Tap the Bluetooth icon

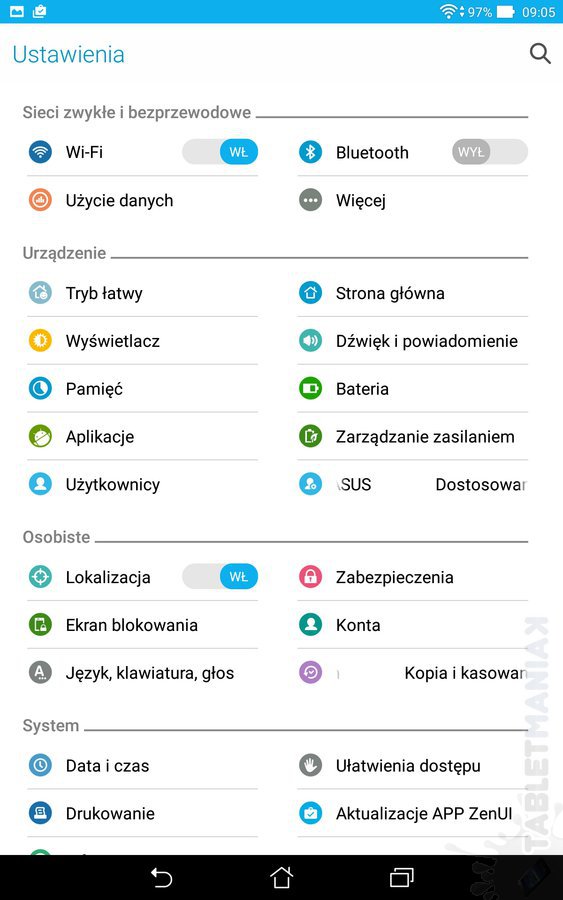click(x=310, y=152)
